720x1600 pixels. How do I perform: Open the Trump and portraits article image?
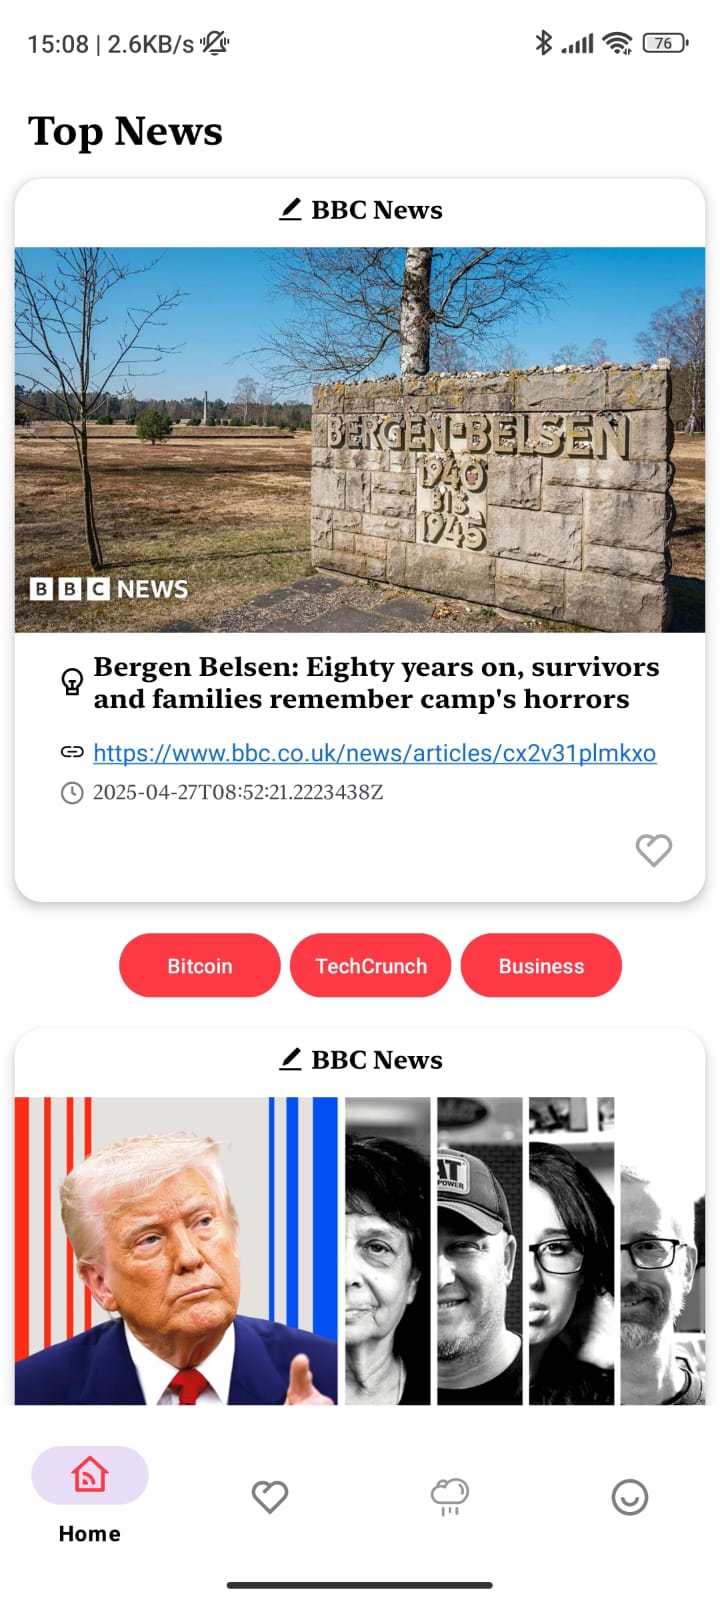click(x=360, y=1251)
